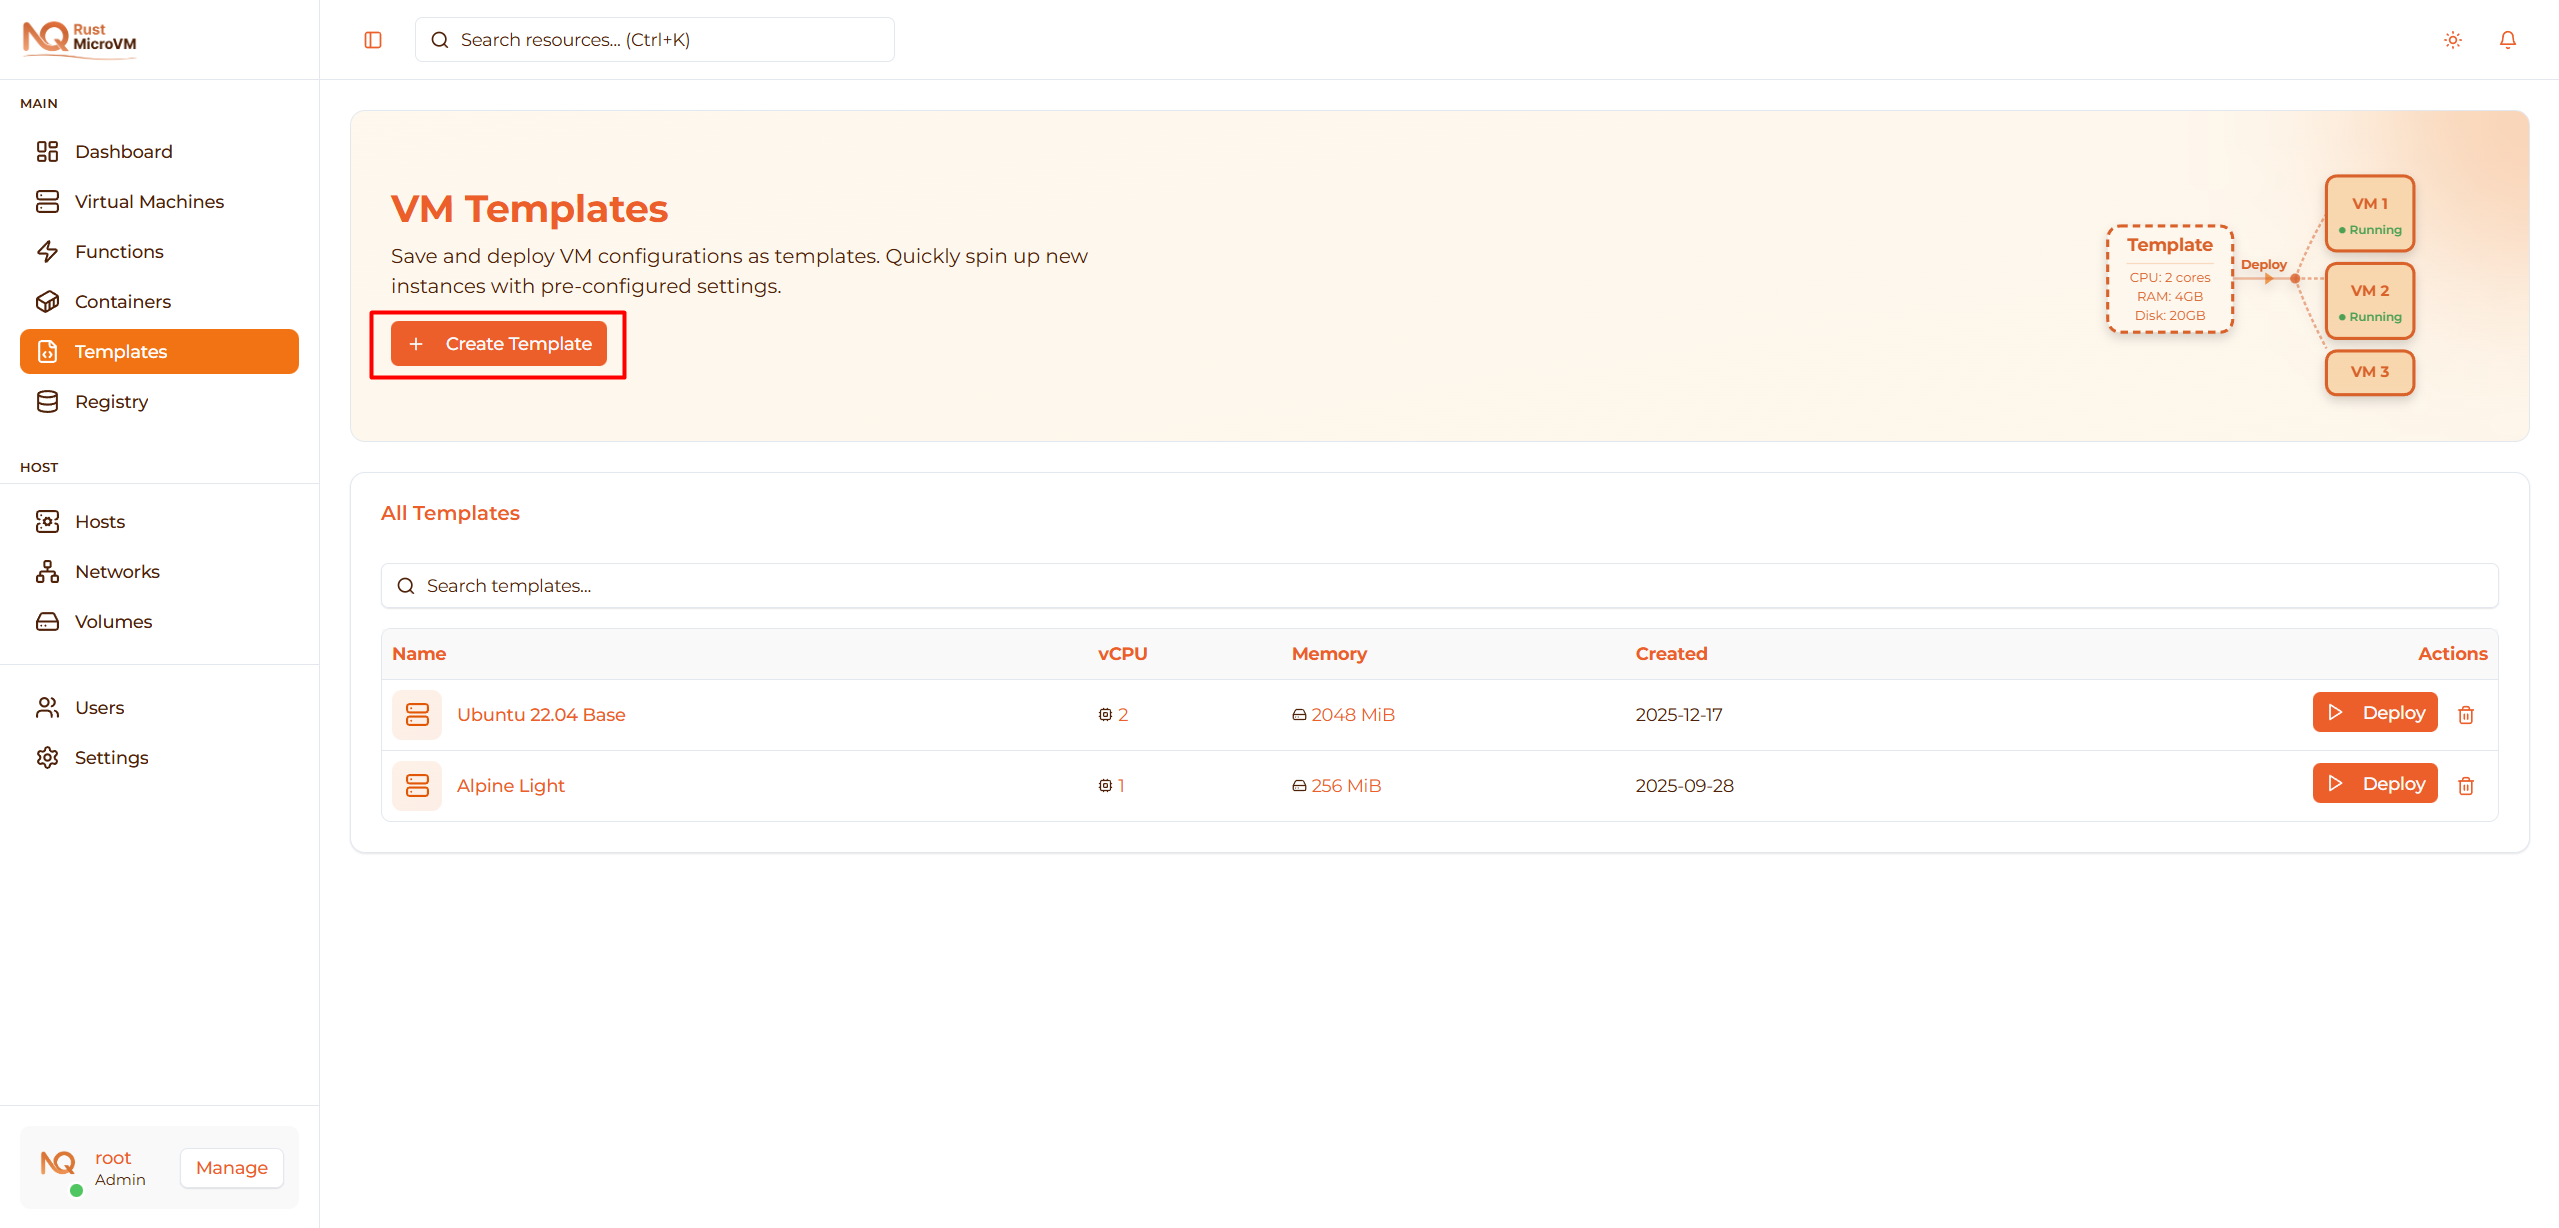Click the Alpine Light row icon

[x=417, y=786]
